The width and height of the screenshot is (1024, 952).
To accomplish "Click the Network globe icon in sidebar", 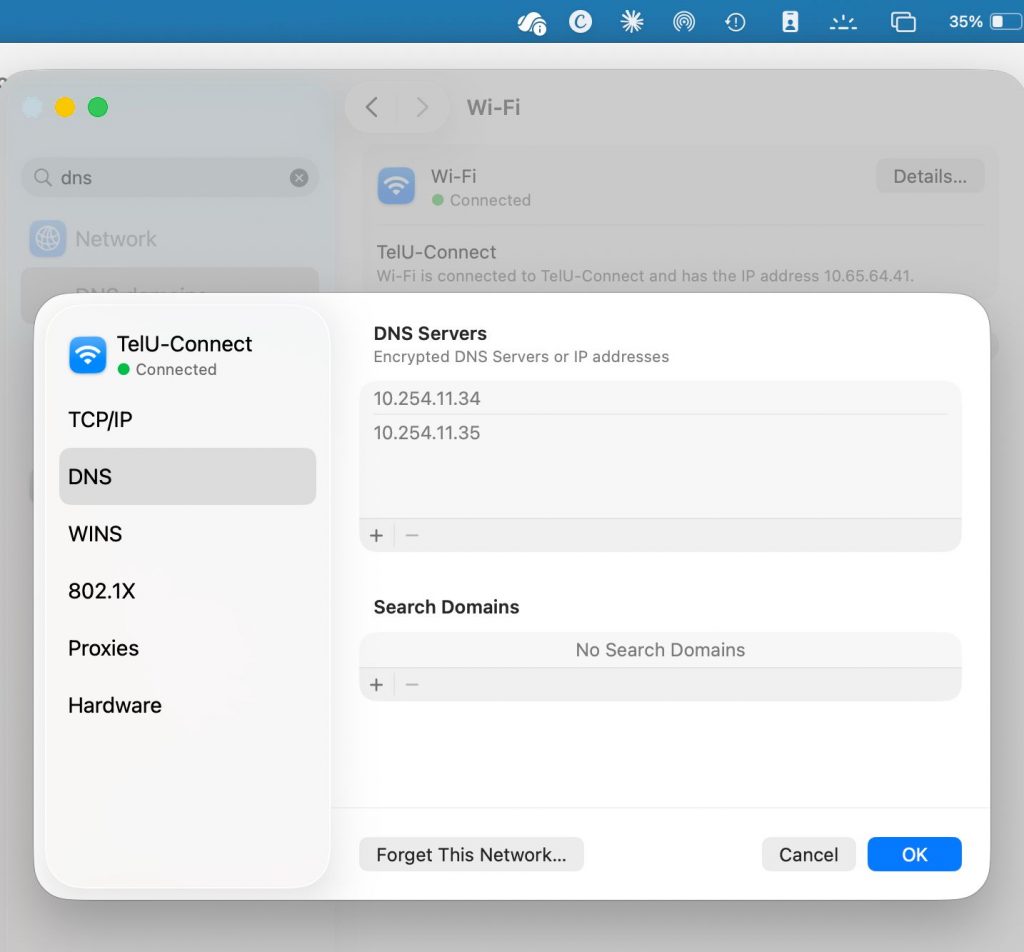I will tap(48, 238).
